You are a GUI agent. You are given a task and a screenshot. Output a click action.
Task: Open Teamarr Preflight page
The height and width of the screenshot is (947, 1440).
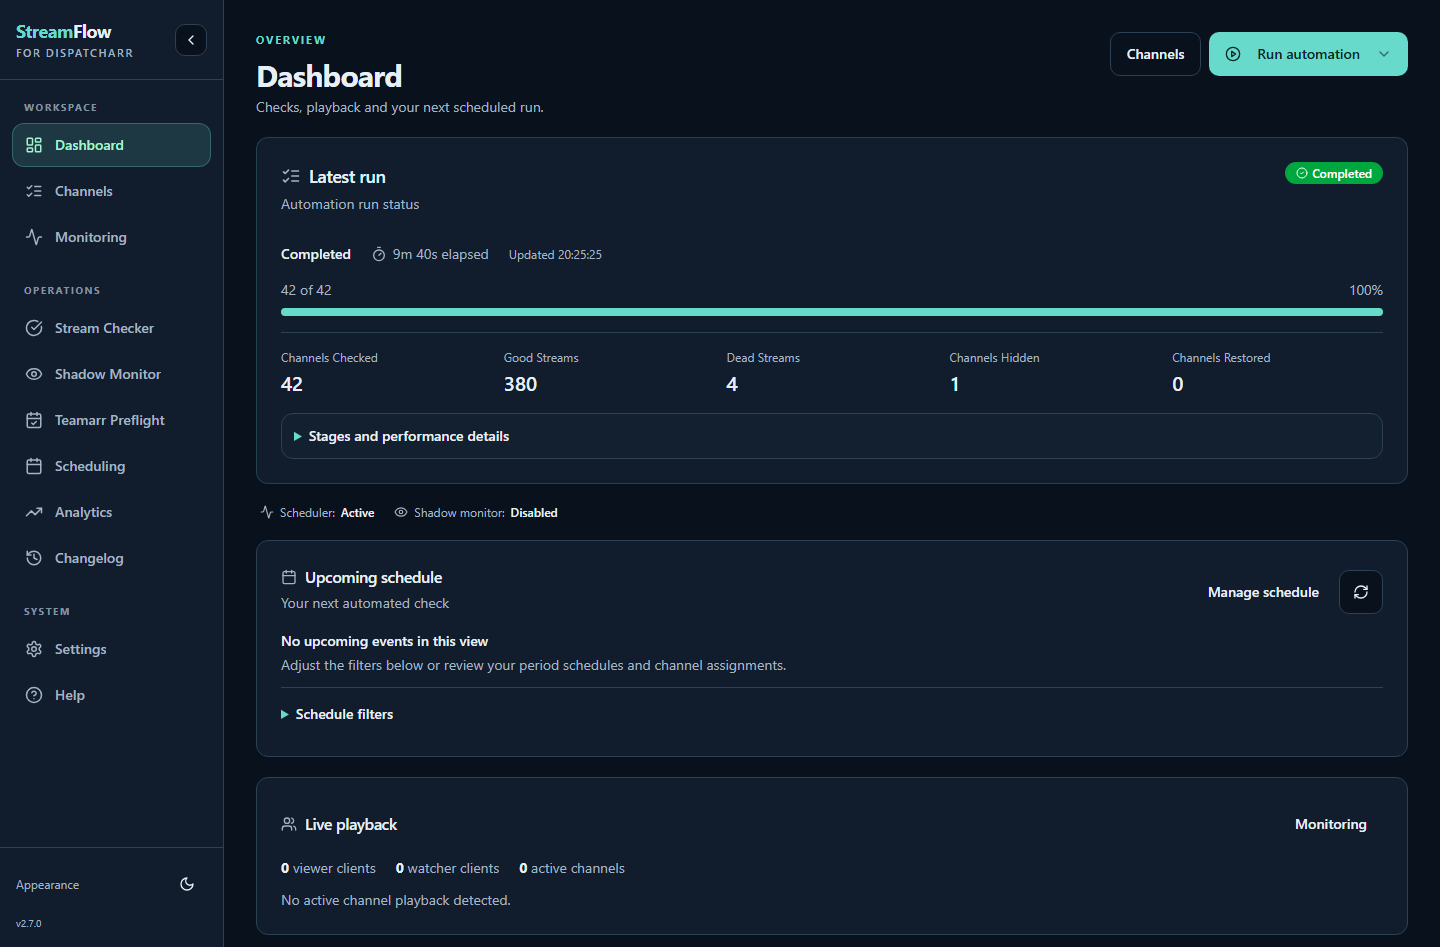point(111,420)
